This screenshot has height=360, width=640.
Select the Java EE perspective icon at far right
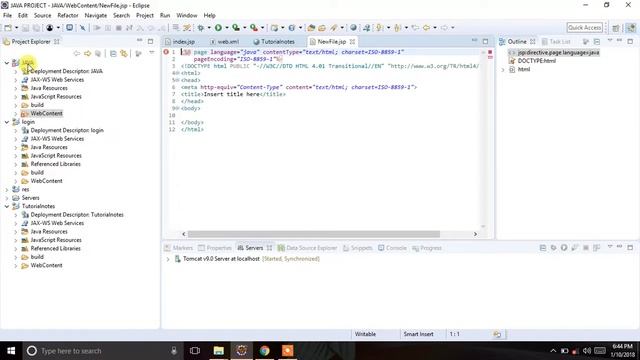click(x=631, y=28)
